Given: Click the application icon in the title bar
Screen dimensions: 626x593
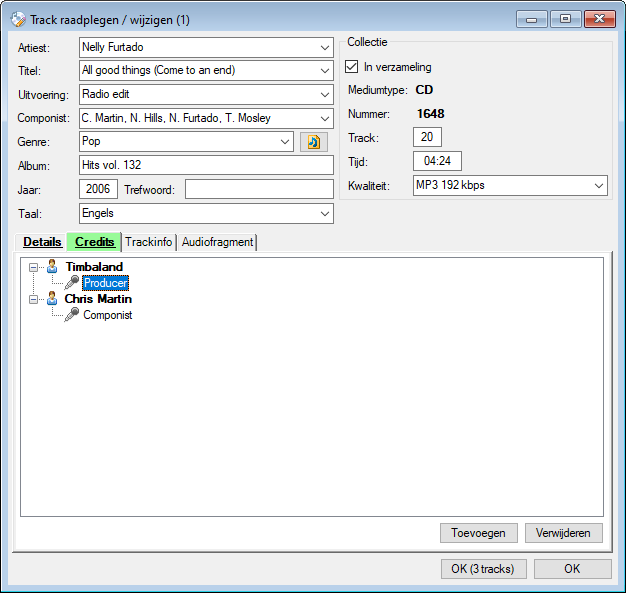Looking at the screenshot, I should tap(18, 19).
